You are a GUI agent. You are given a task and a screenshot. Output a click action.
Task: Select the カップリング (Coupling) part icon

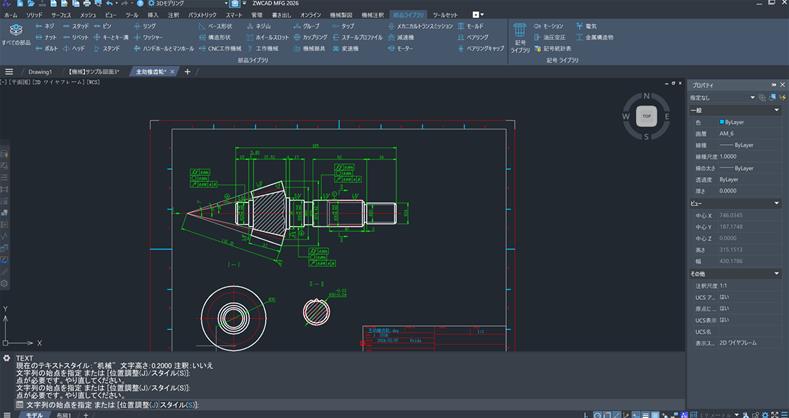pyautogui.click(x=312, y=36)
